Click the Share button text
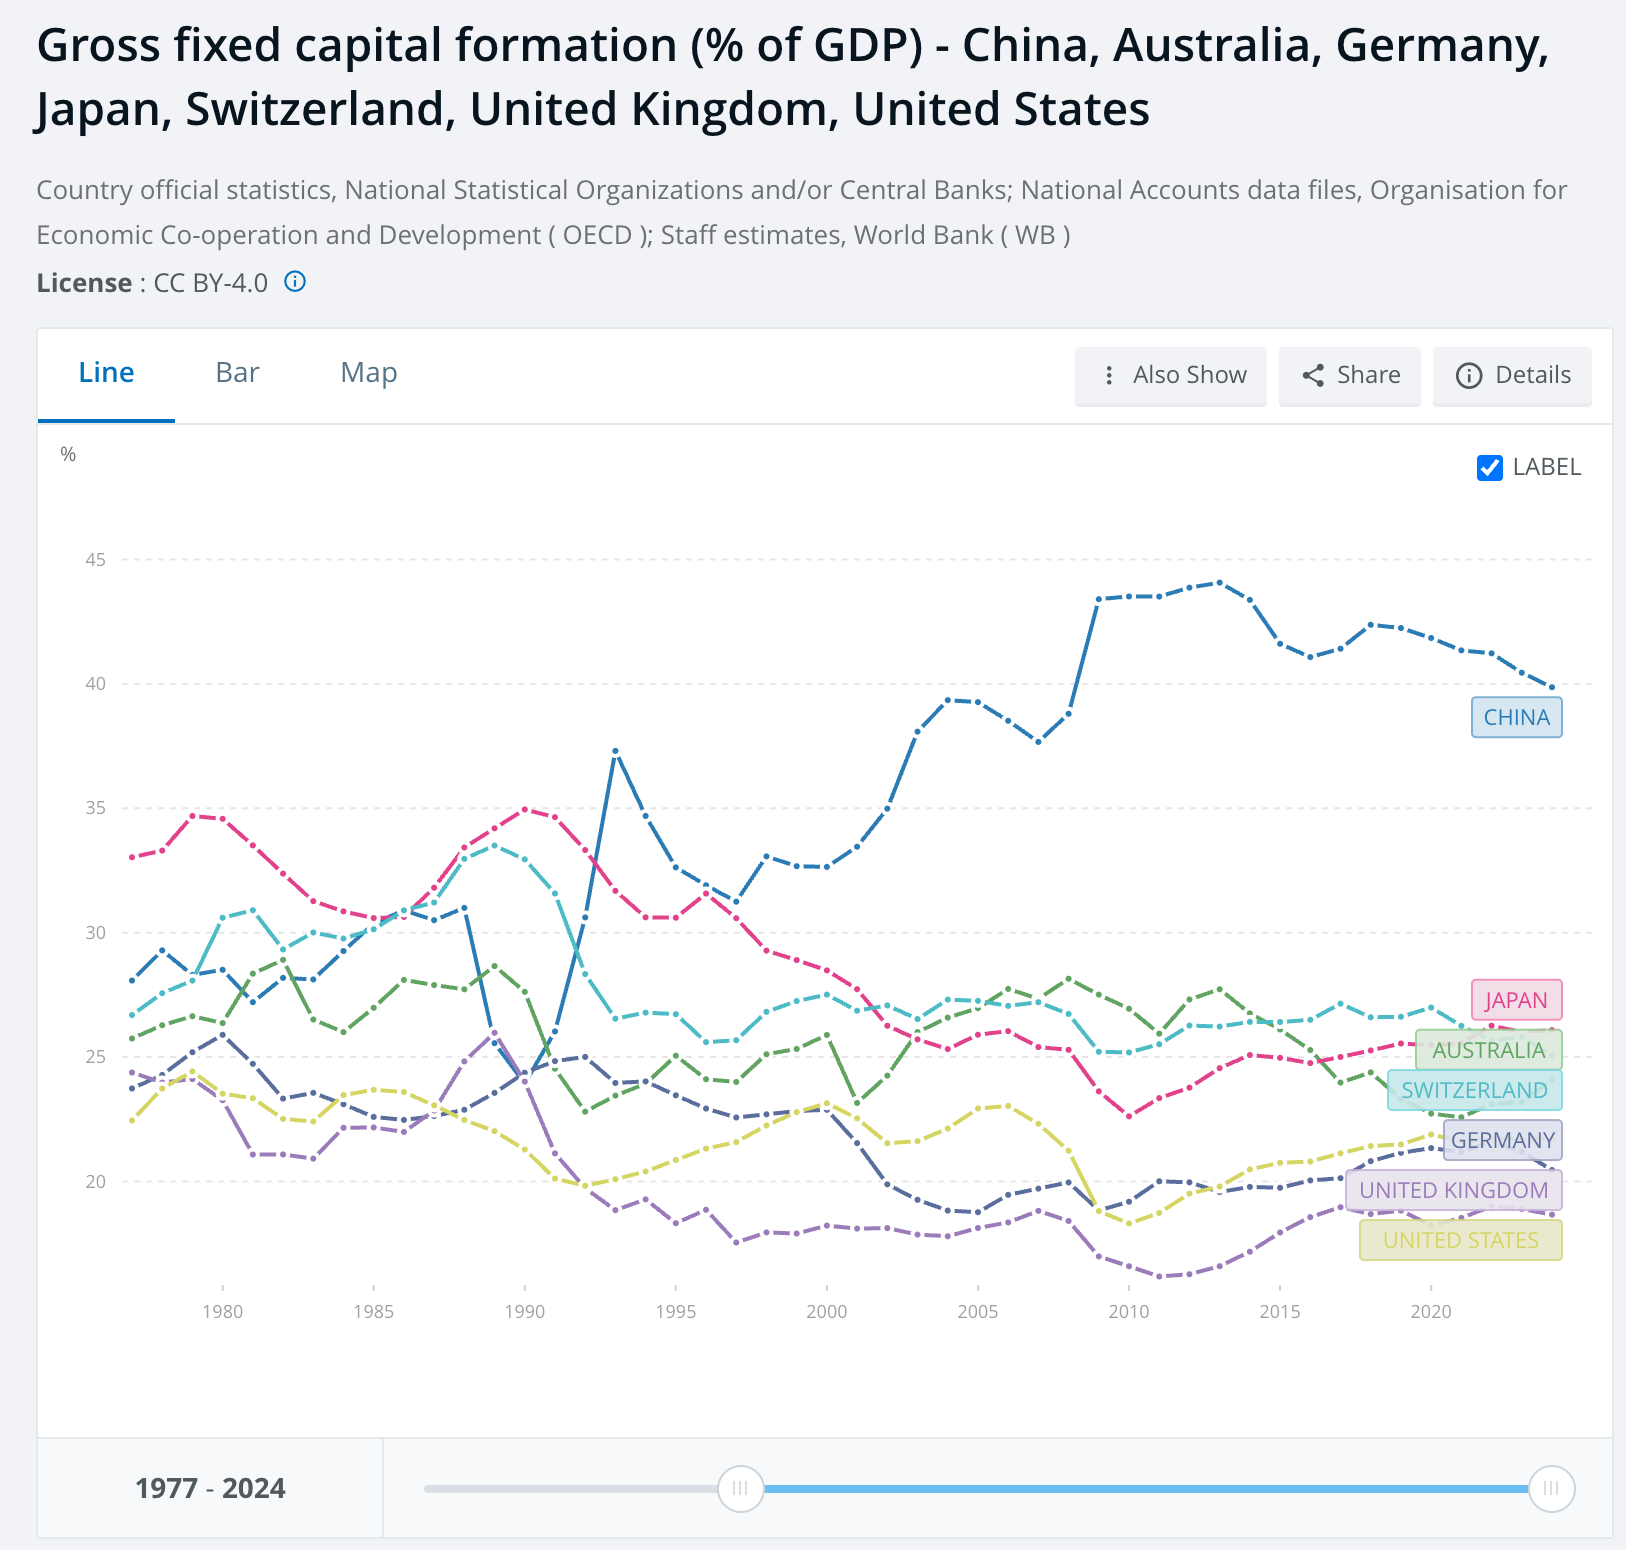Image resolution: width=1626 pixels, height=1550 pixels. (1368, 375)
